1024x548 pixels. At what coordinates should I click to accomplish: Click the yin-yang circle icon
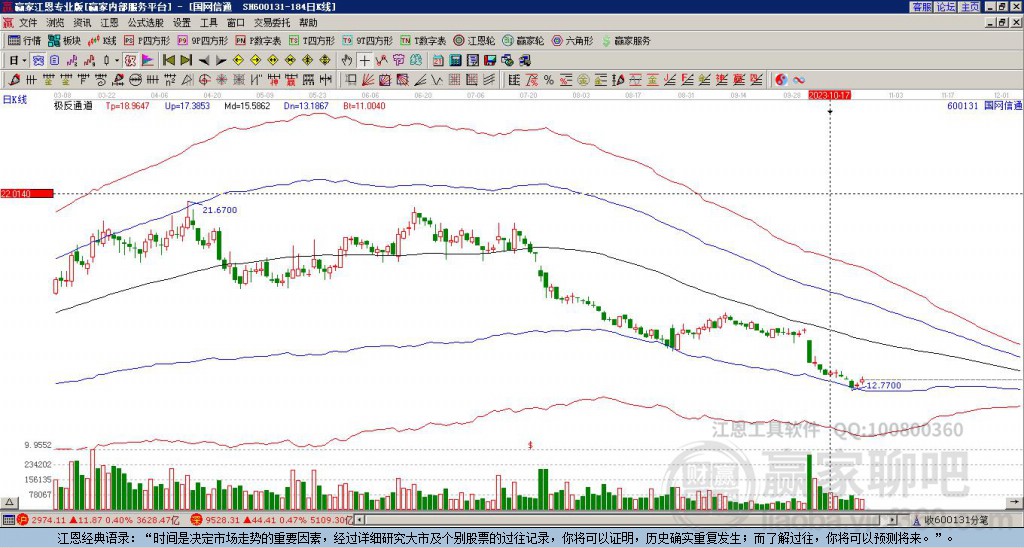pyautogui.click(x=781, y=80)
